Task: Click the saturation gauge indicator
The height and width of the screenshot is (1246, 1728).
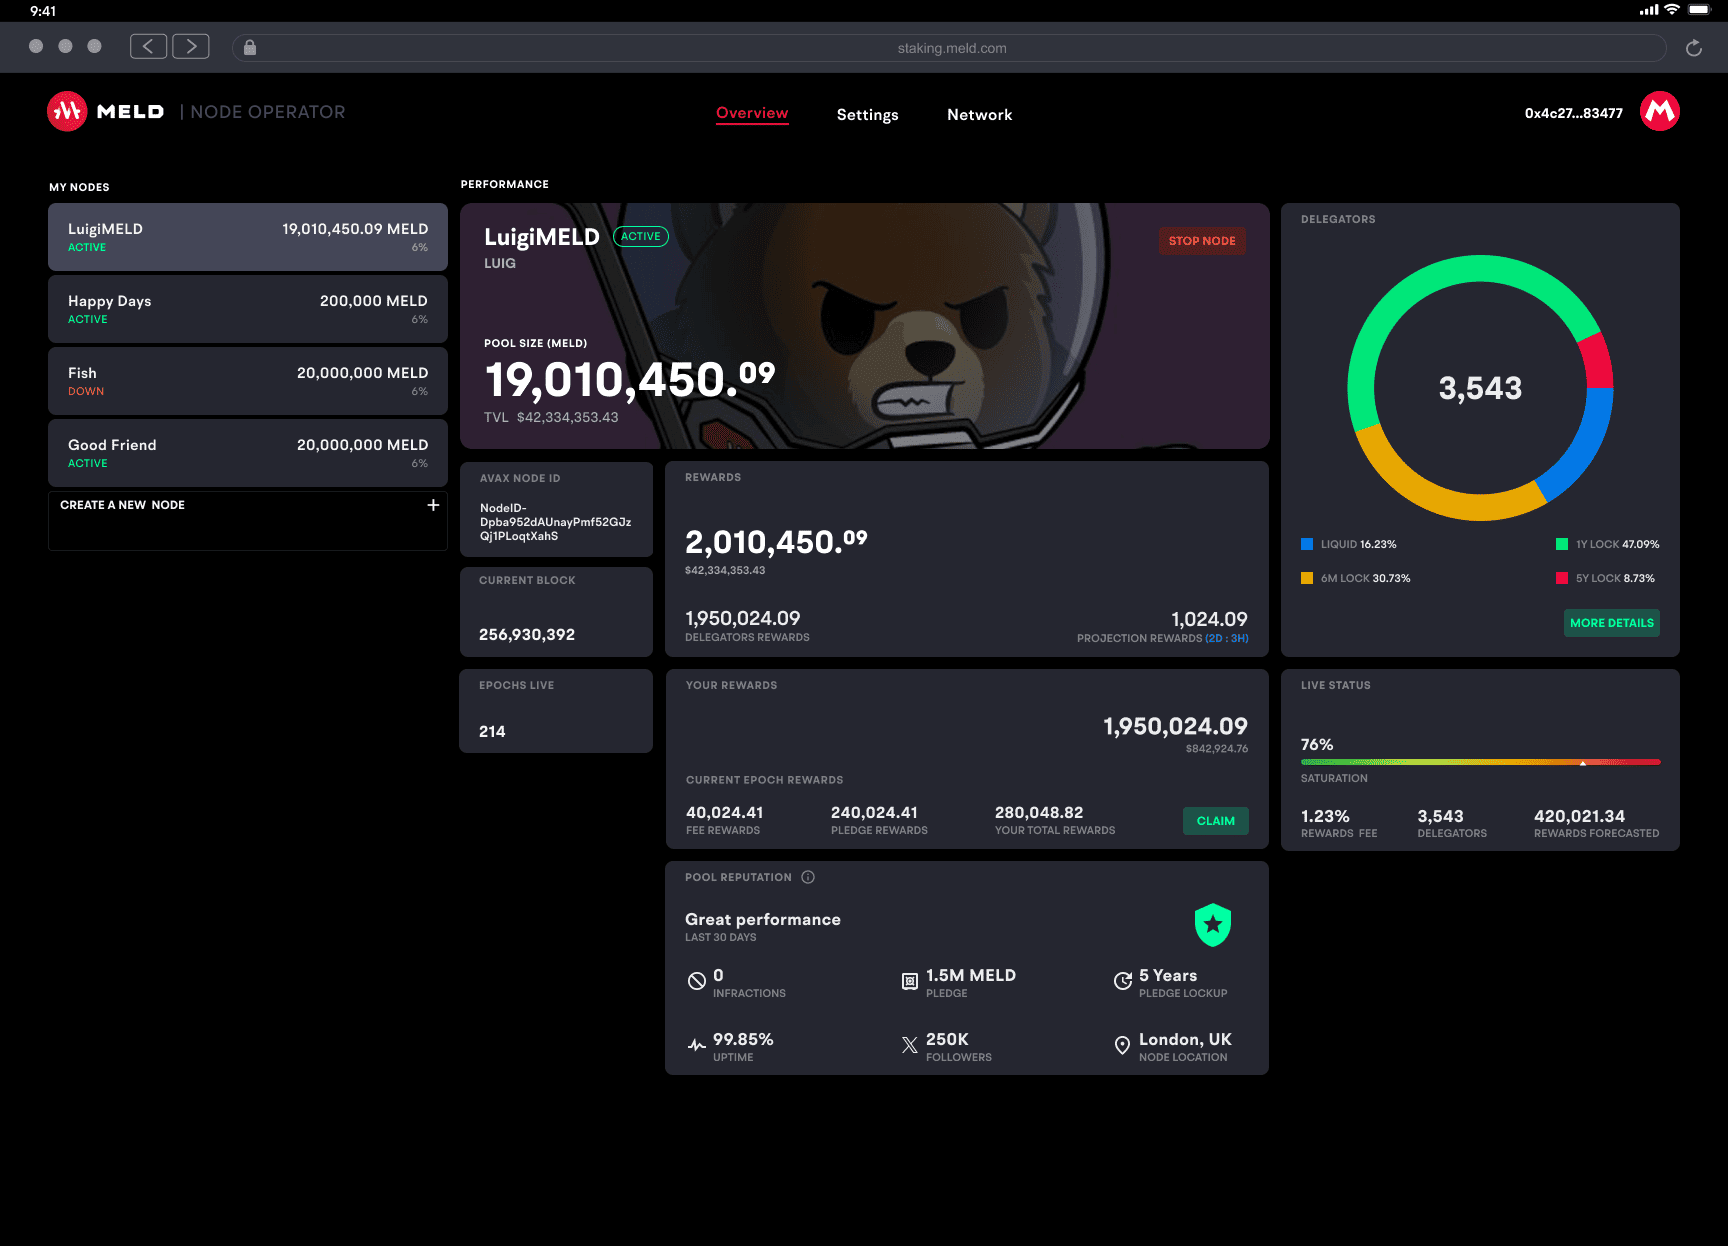Action: pyautogui.click(x=1583, y=763)
